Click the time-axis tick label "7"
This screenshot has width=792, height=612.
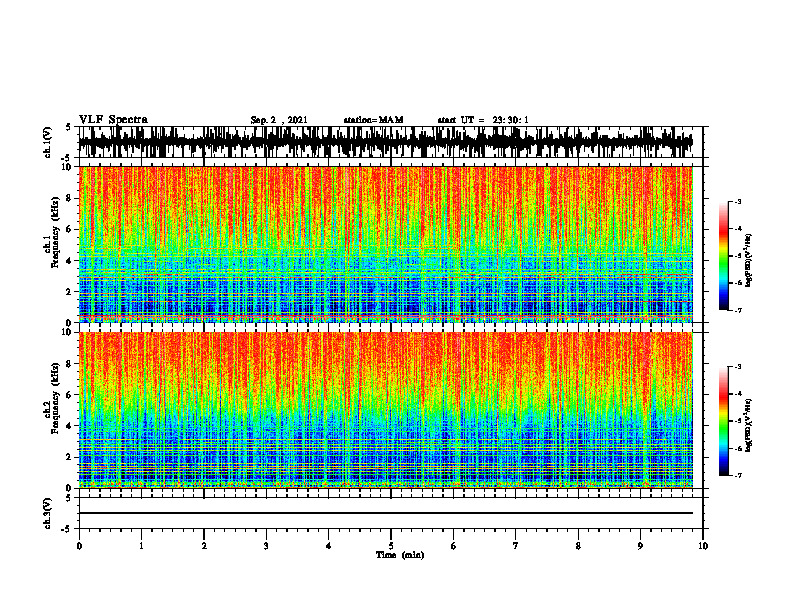tap(516, 546)
